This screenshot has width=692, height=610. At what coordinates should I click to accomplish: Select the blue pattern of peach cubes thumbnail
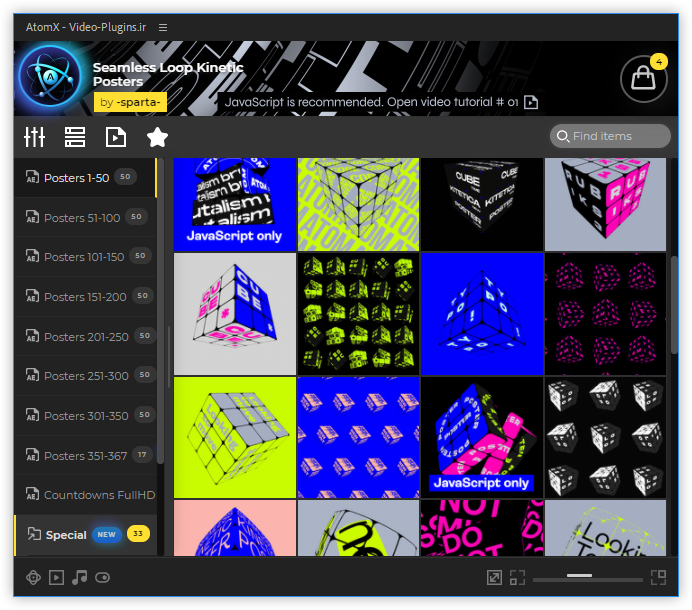click(358, 437)
